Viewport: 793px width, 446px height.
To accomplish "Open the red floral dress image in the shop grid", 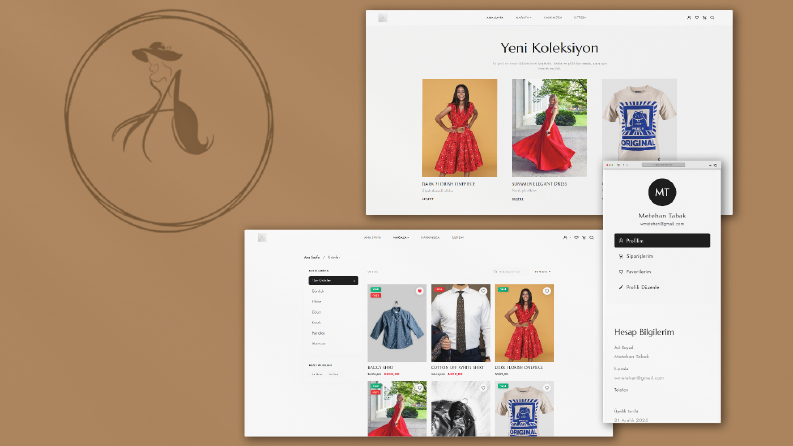I will point(524,323).
